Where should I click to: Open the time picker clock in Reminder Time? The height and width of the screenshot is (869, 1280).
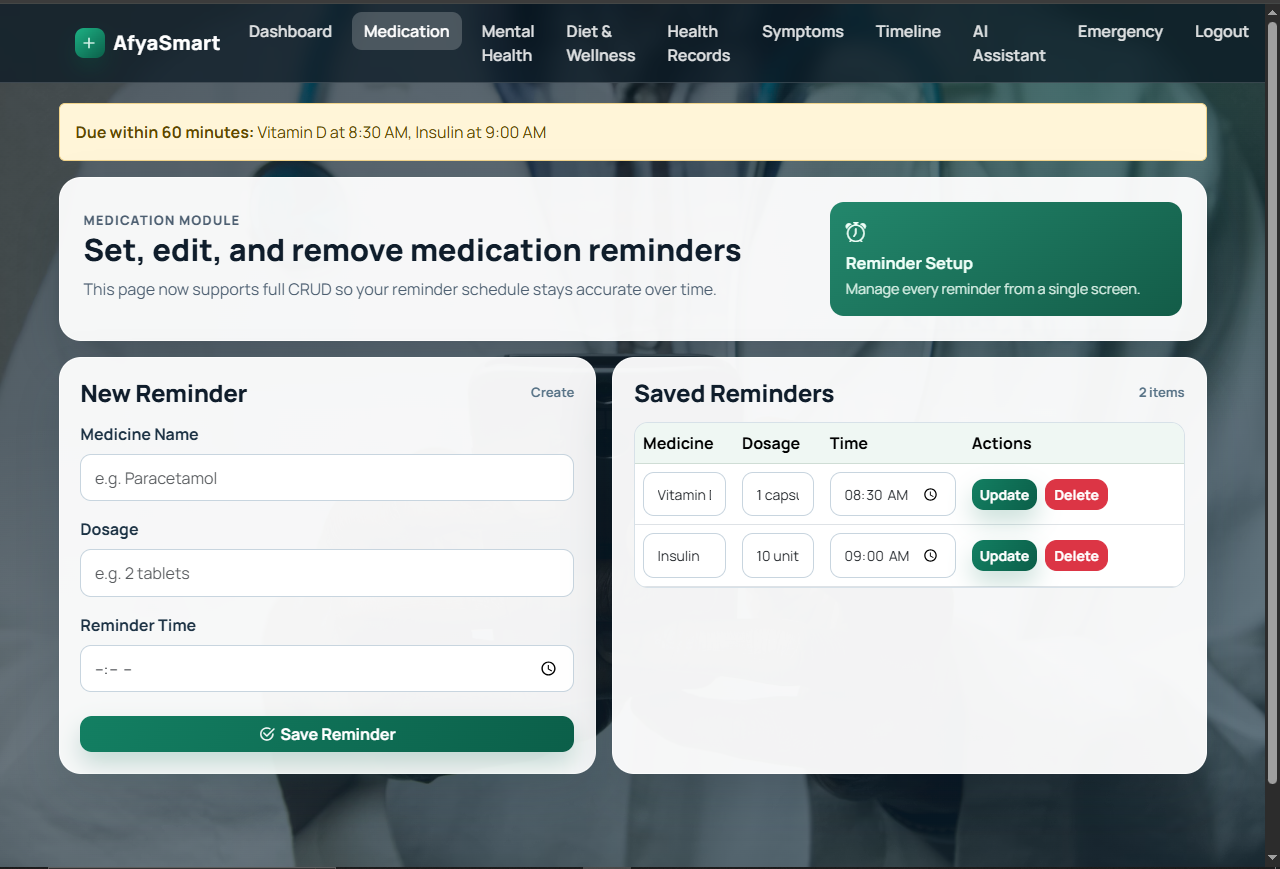548,669
